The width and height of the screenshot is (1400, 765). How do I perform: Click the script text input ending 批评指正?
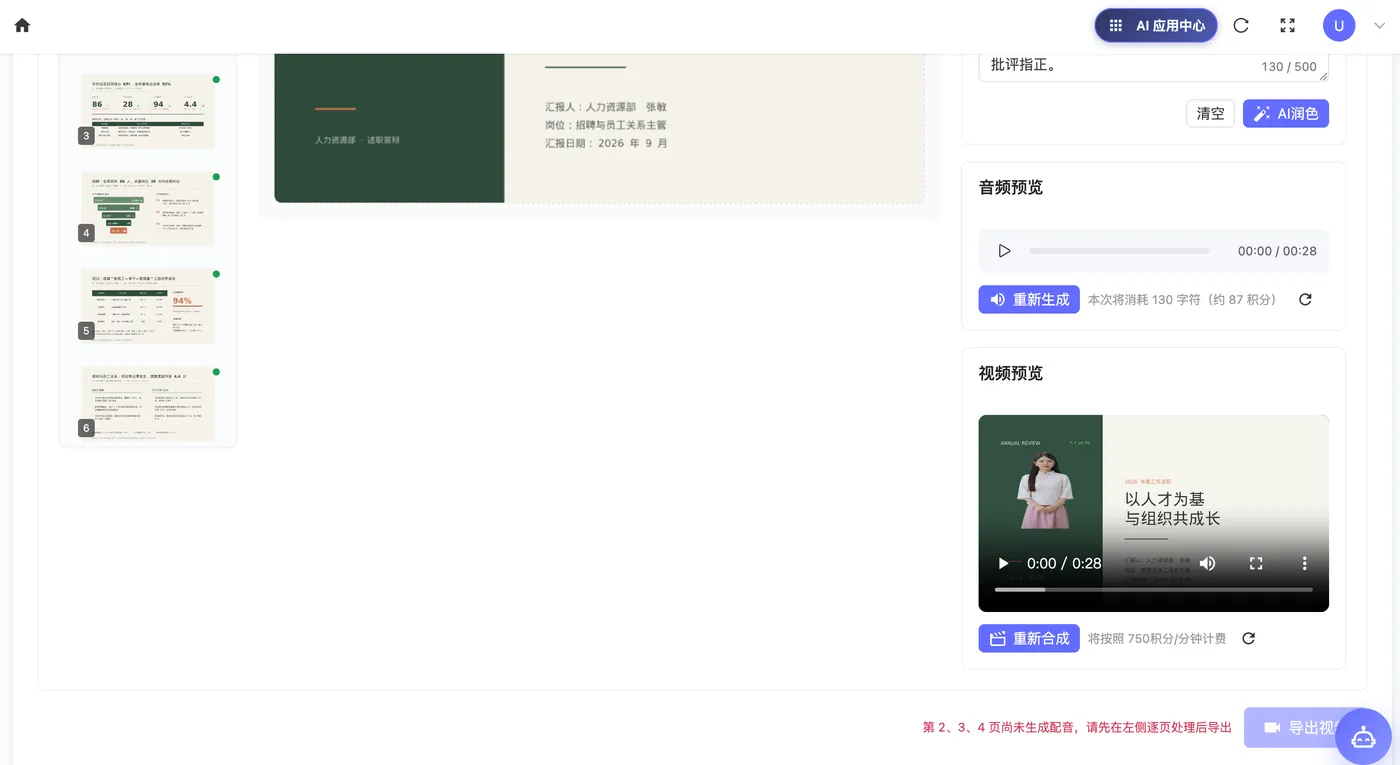tap(1153, 66)
